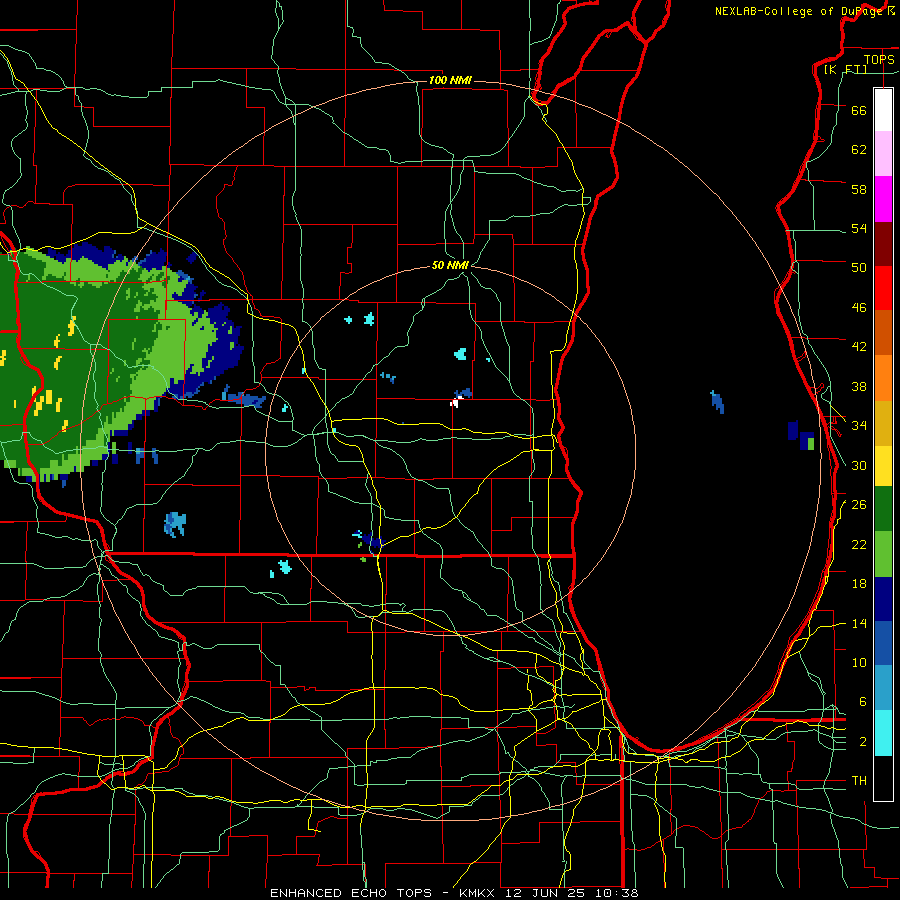Click the black TH legend band
Viewport: 900px width, 900px height.
883,778
